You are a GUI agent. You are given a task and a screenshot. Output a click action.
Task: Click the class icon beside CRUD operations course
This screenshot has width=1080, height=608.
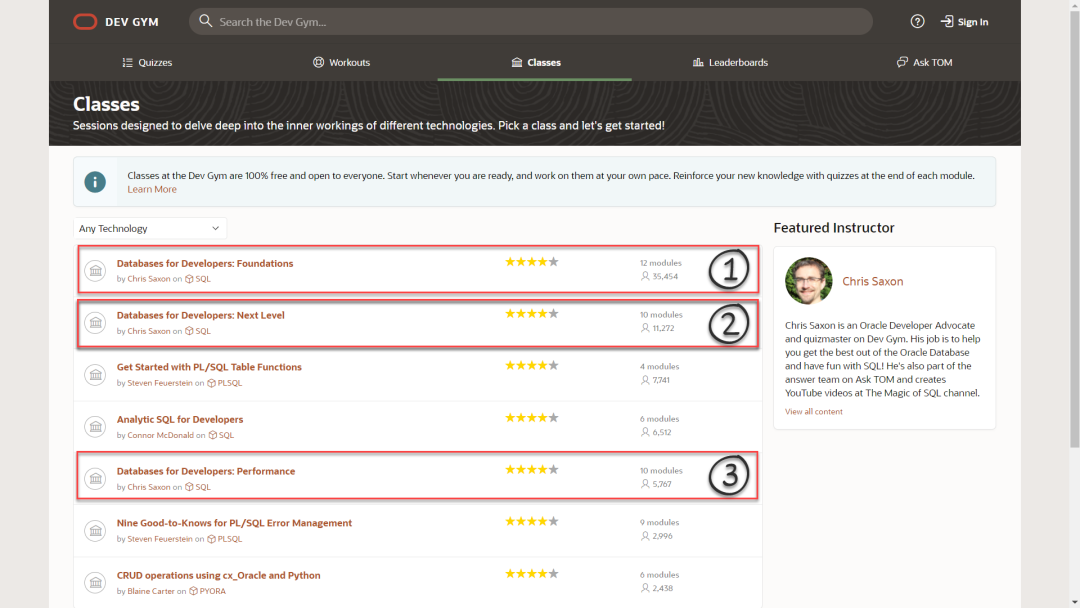tap(95, 582)
